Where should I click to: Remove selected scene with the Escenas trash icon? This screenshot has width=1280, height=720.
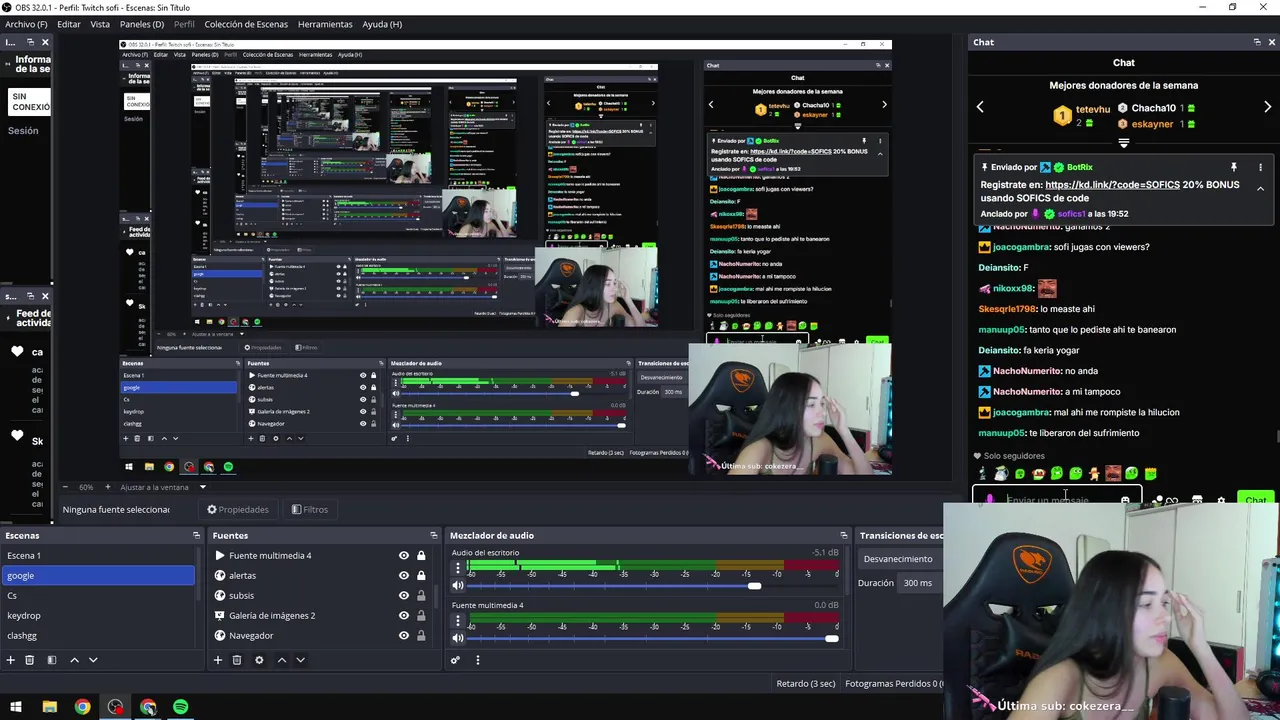(x=30, y=660)
